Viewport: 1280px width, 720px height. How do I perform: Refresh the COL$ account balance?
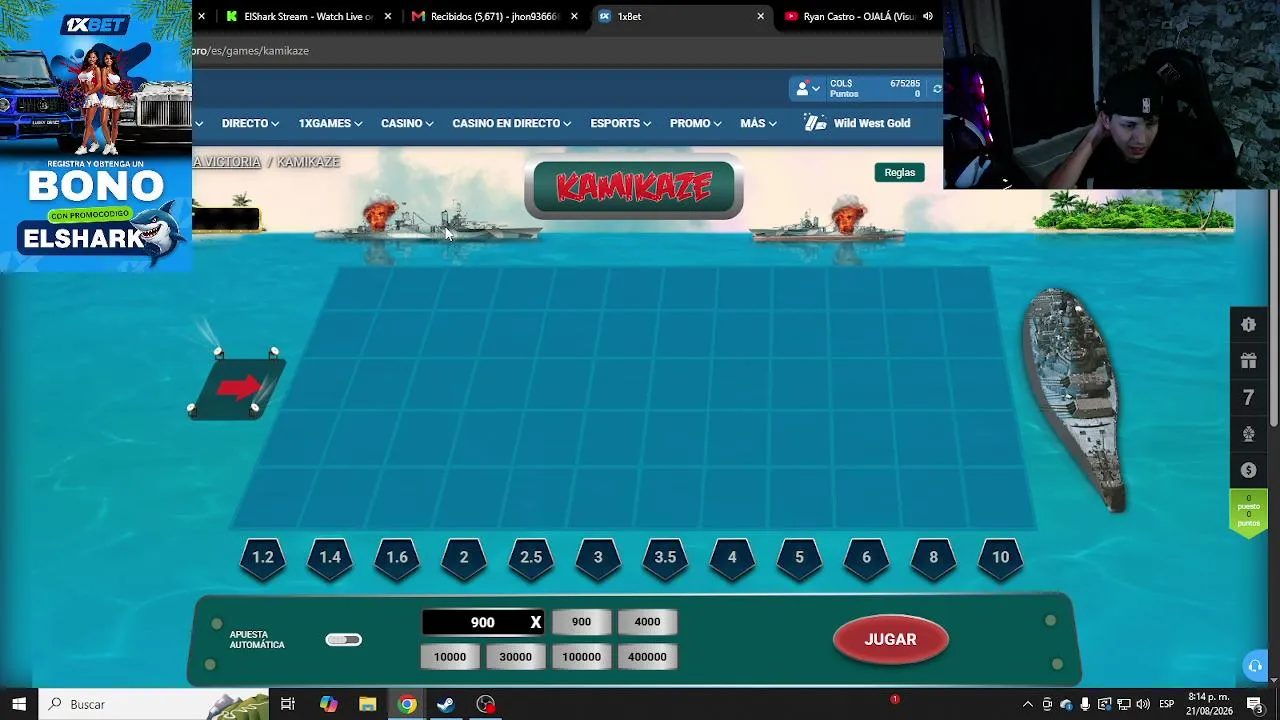pos(936,89)
